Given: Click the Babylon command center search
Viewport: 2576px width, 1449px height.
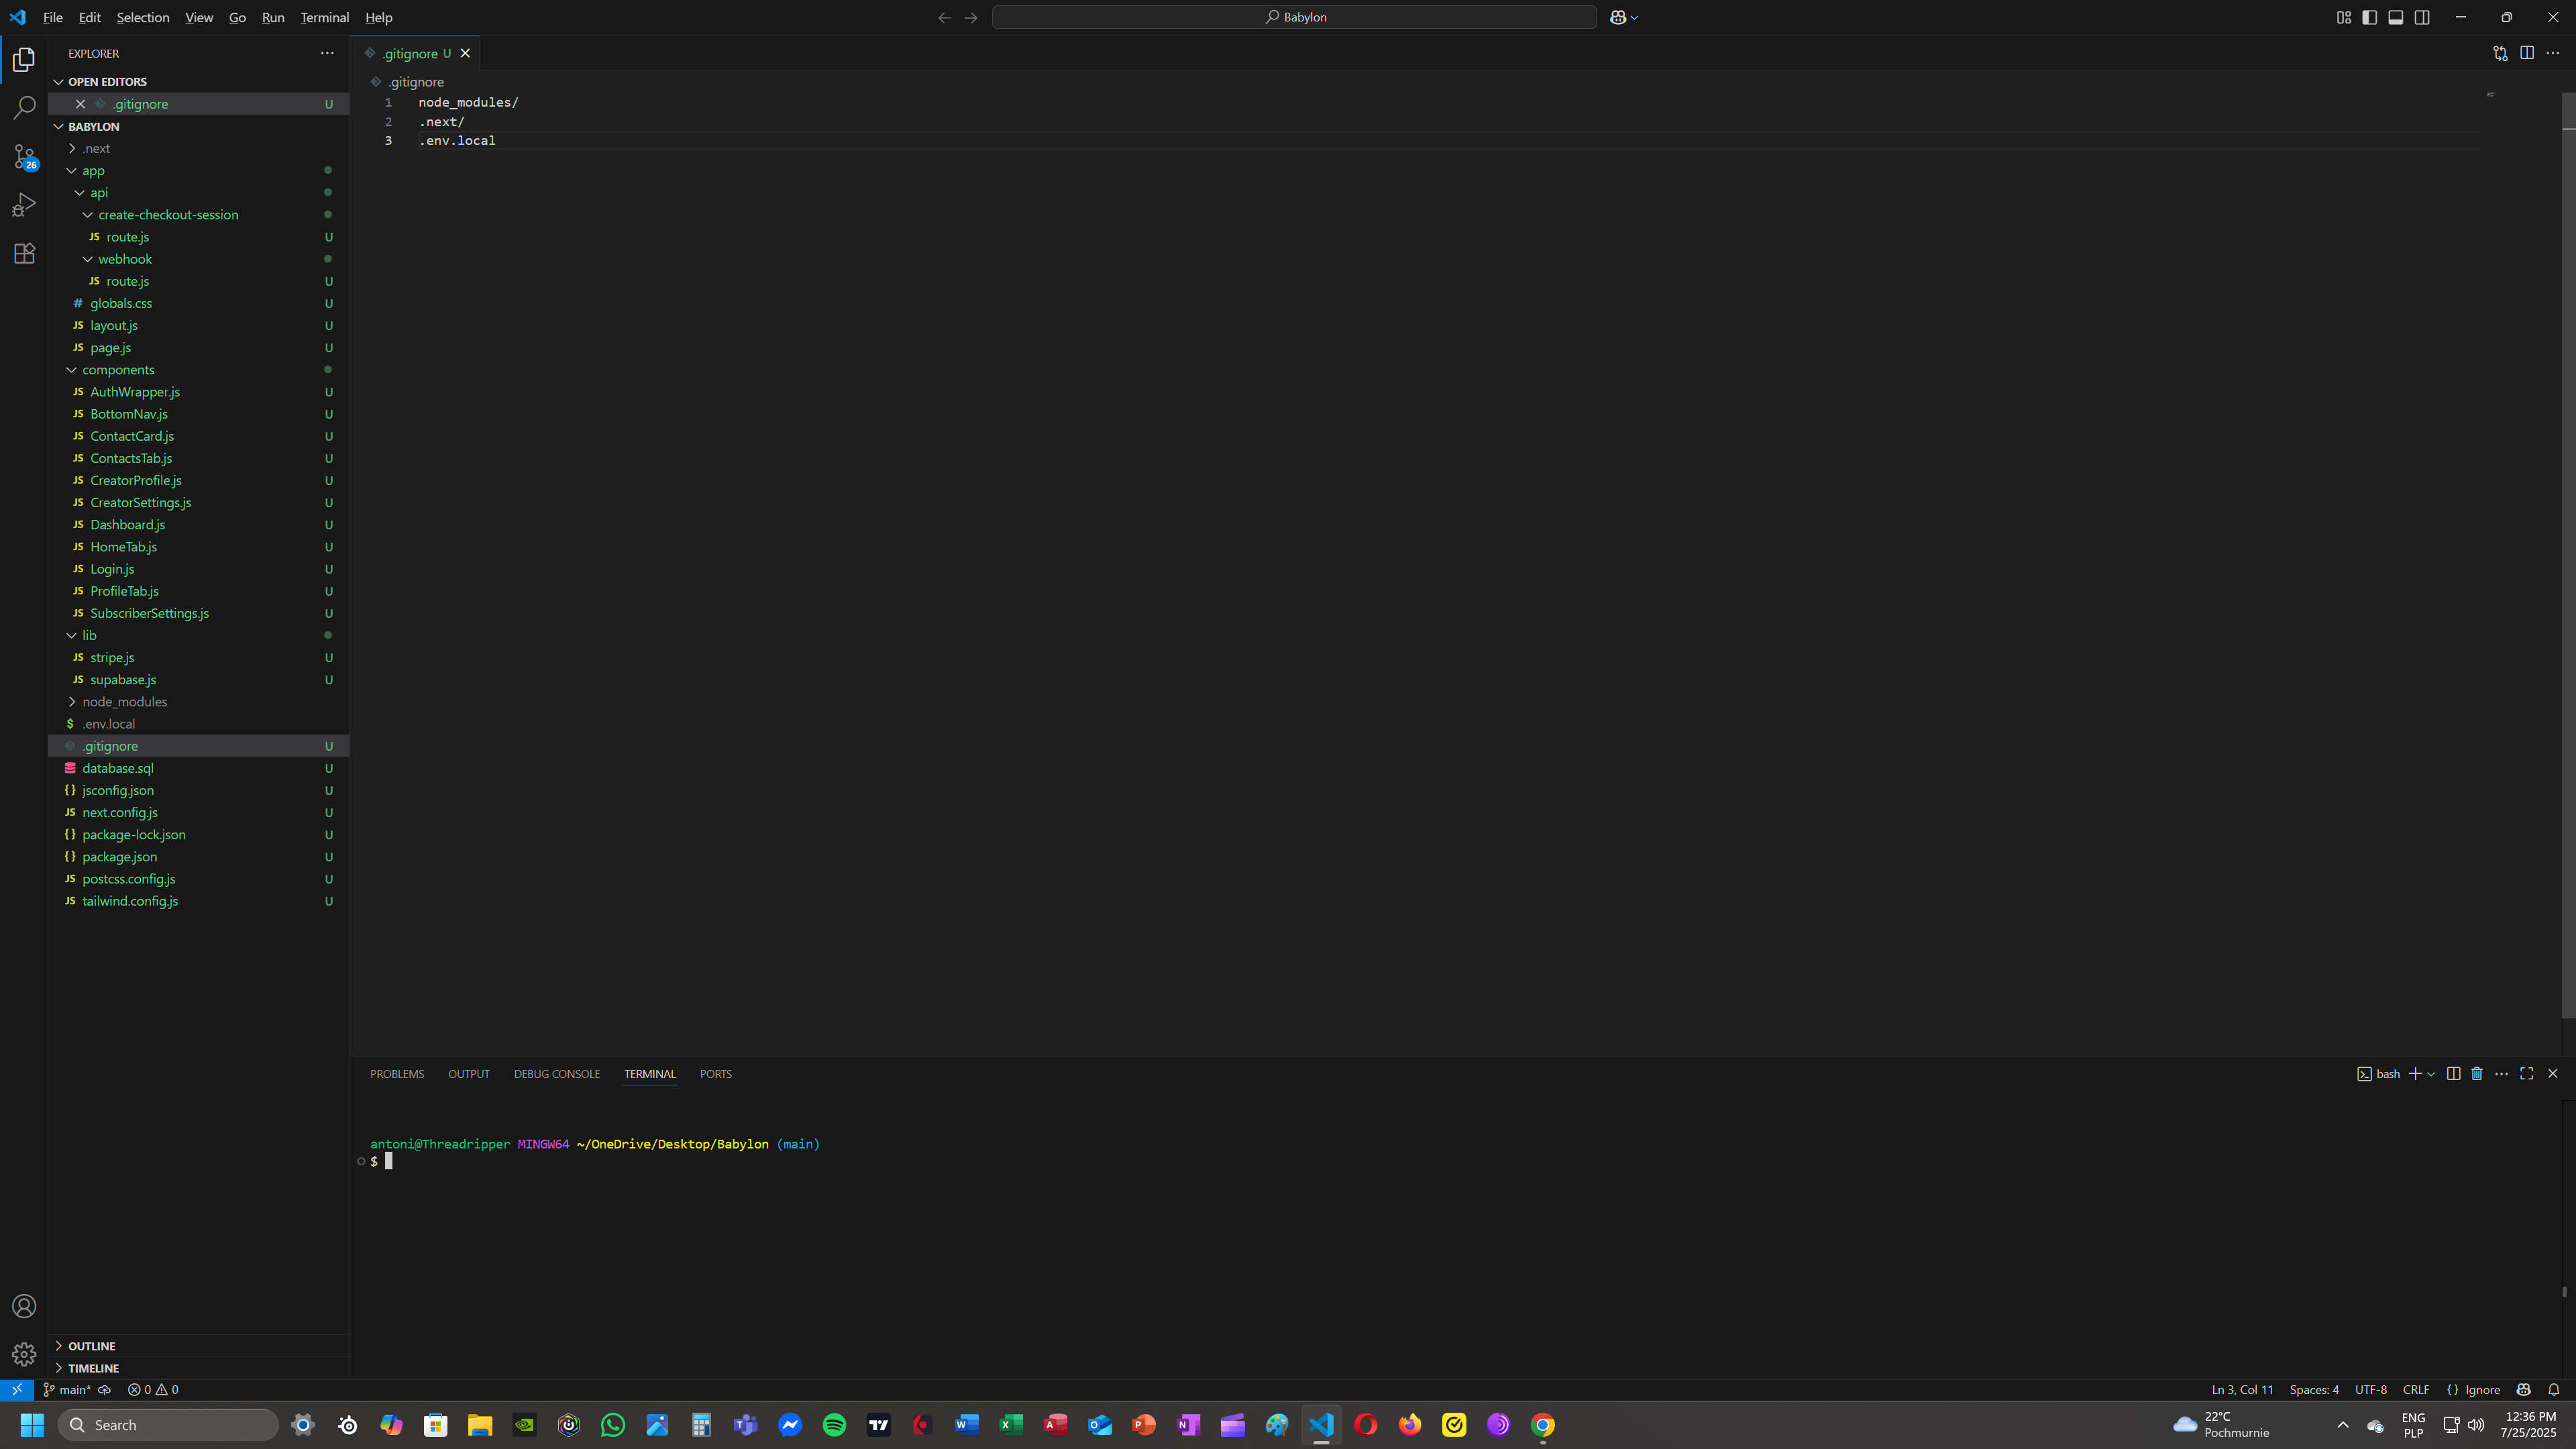Looking at the screenshot, I should click(x=1294, y=17).
